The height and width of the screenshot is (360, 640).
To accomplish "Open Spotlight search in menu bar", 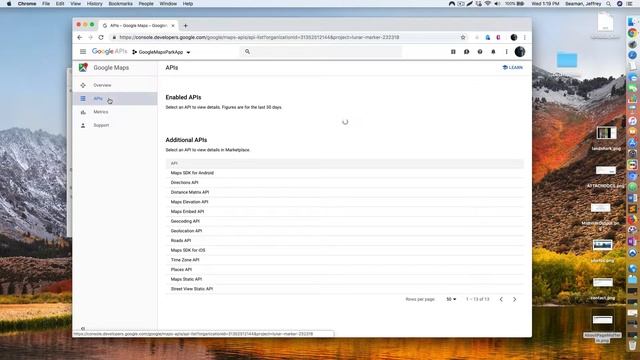I will pos(609,4).
